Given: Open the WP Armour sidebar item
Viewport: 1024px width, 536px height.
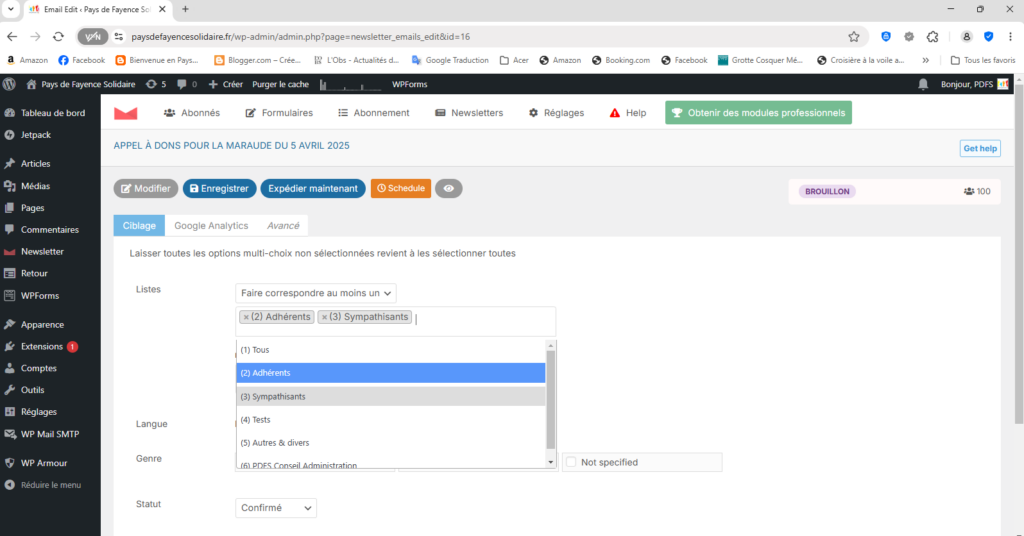Looking at the screenshot, I should pyautogui.click(x=44, y=463).
